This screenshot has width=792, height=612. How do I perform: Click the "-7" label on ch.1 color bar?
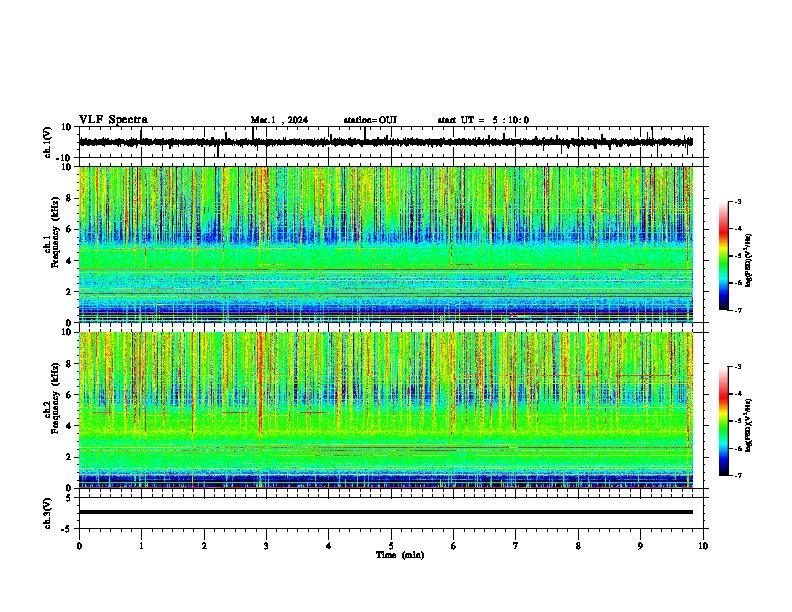(738, 310)
